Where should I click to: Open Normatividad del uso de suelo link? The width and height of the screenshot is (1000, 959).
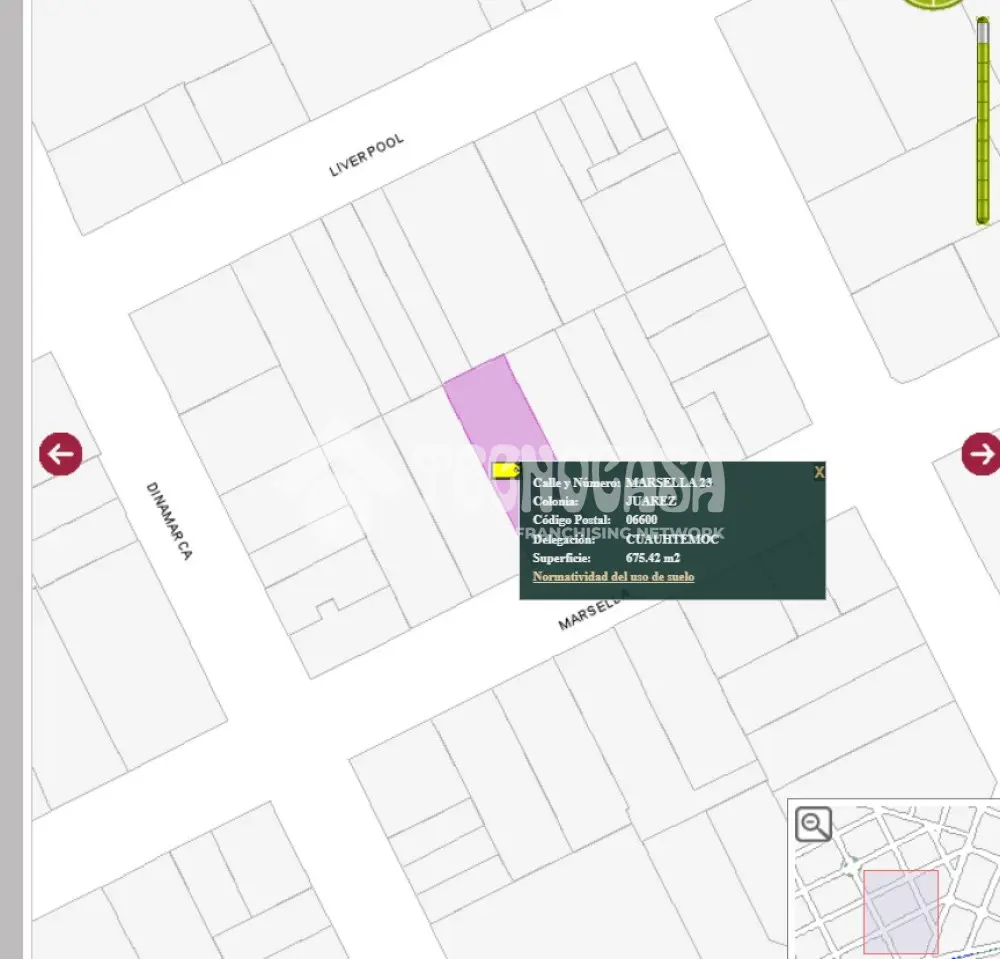[x=614, y=576]
